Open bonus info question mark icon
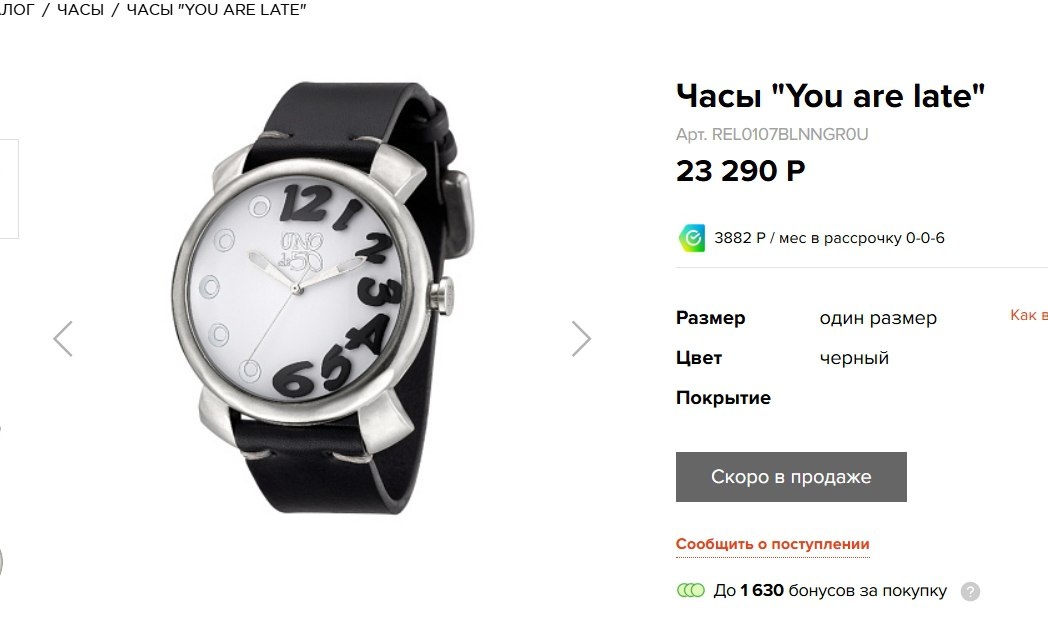1048x626 pixels. (970, 591)
